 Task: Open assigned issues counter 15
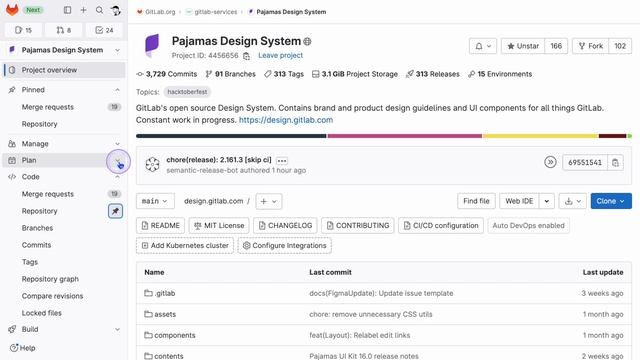pos(23,30)
